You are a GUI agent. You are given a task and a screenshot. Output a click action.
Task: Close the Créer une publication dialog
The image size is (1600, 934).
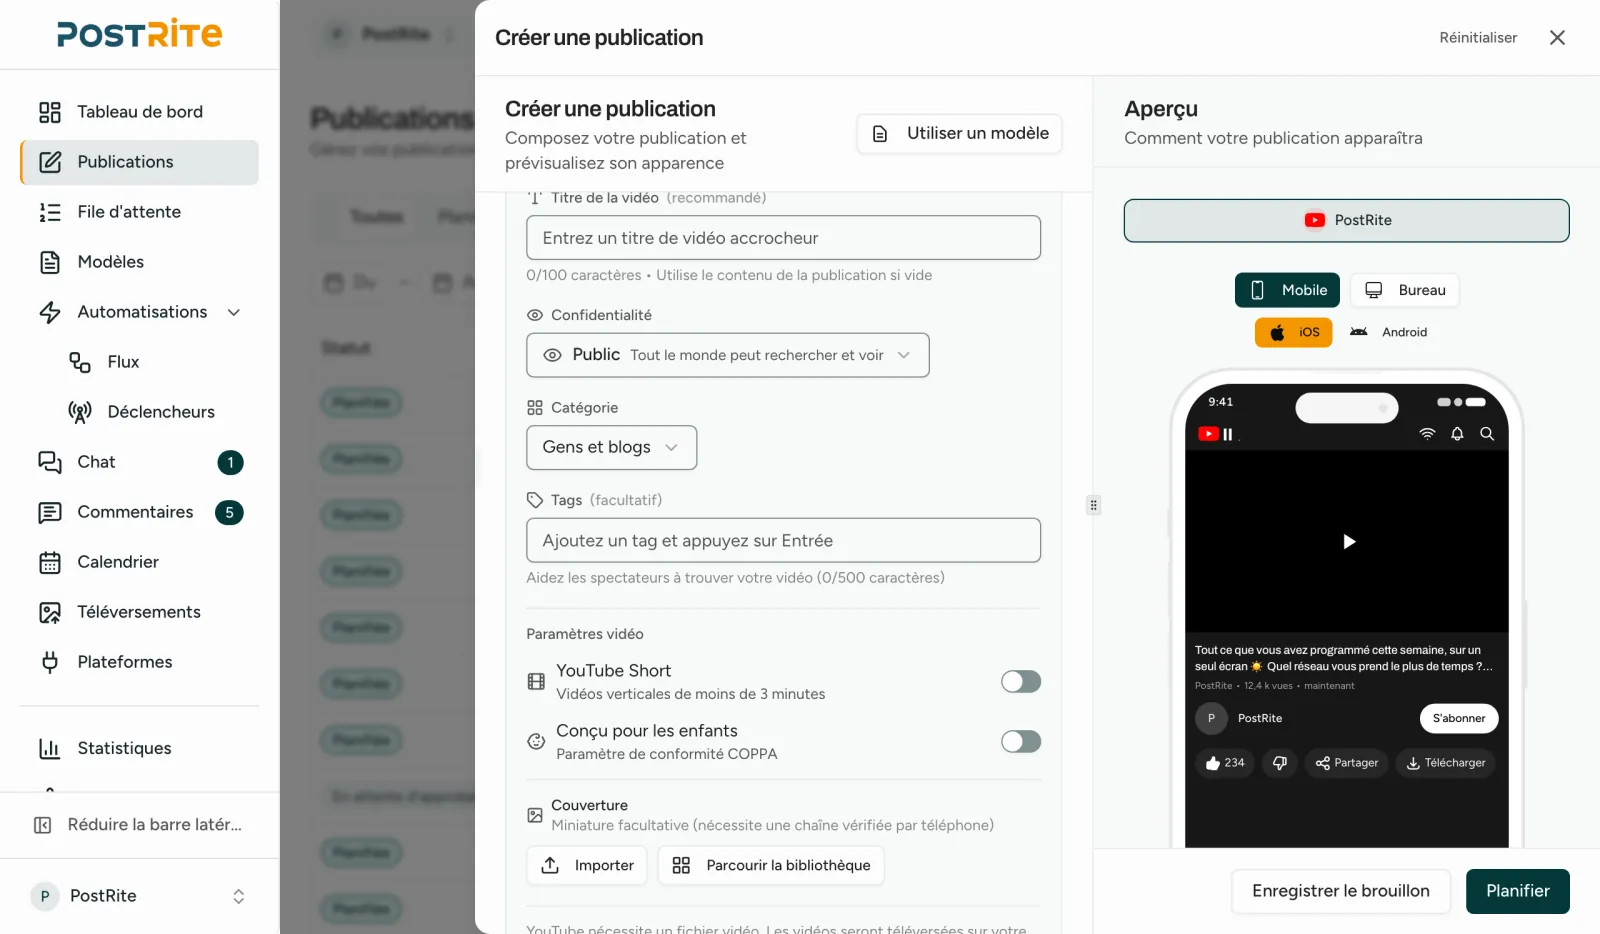coord(1557,38)
